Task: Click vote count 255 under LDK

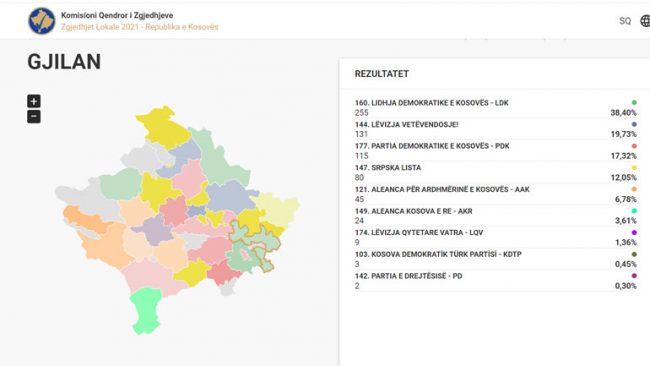Action: click(361, 113)
